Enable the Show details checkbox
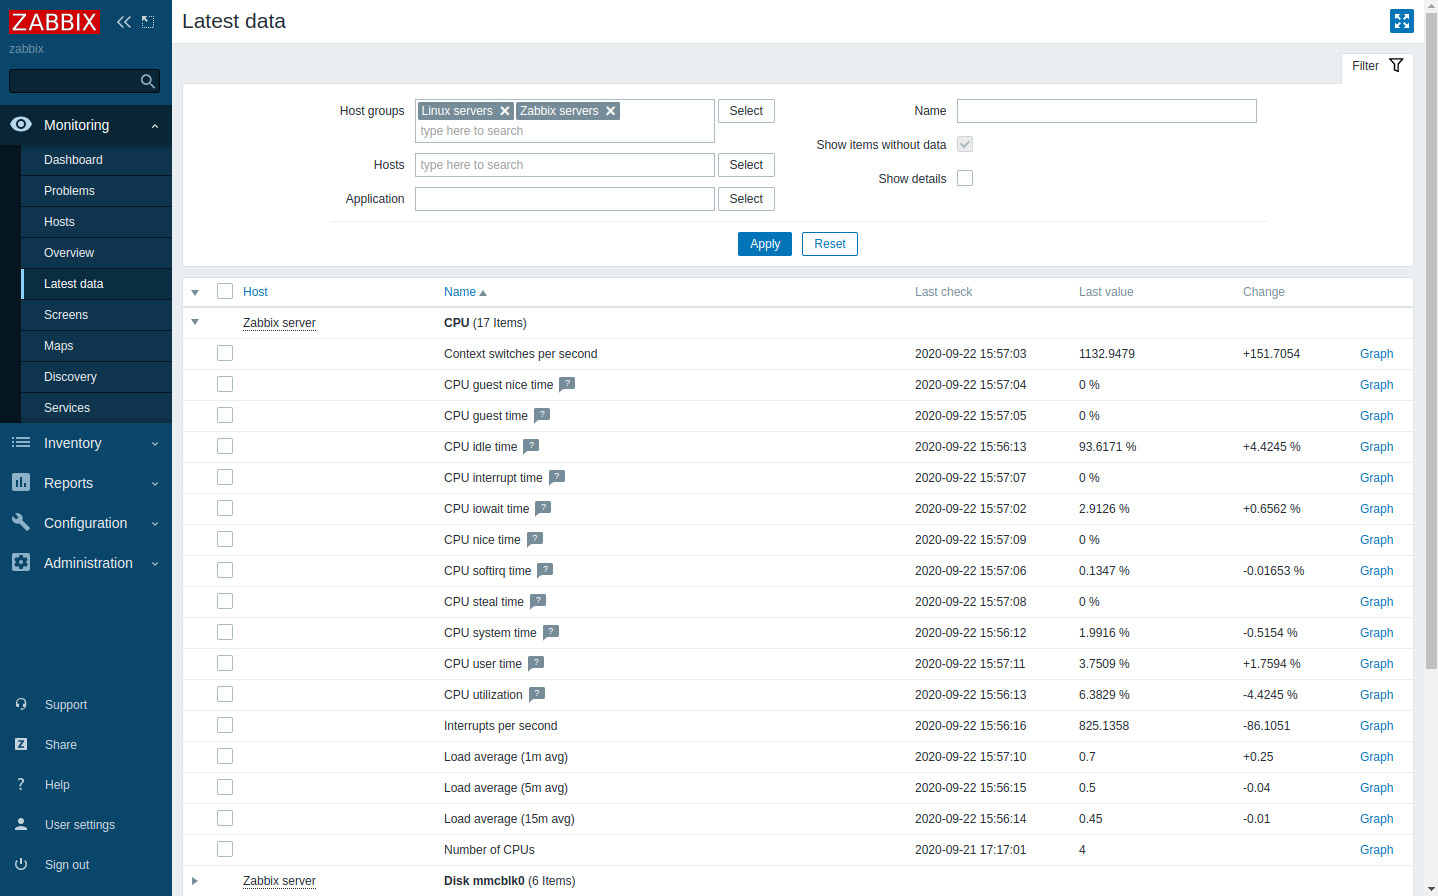The image size is (1438, 896). point(964,177)
